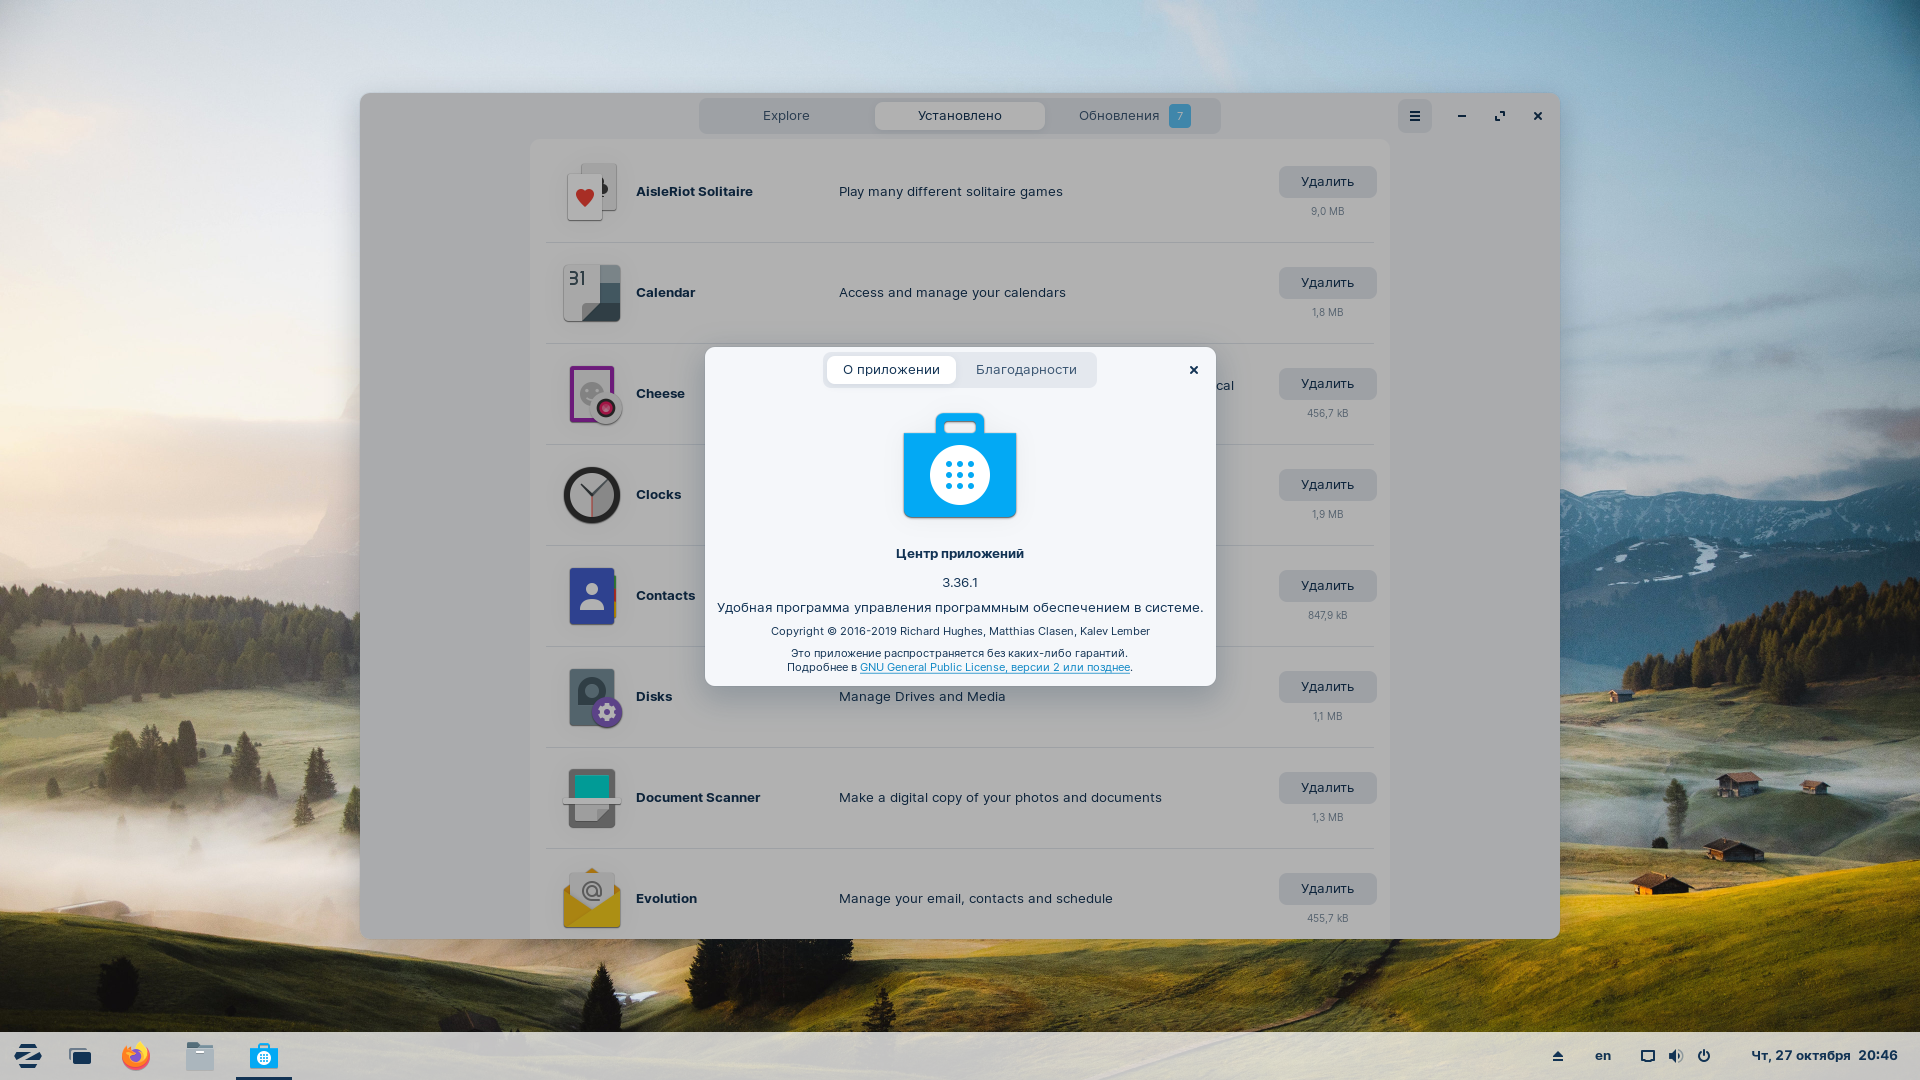Click the Clocks app icon
Viewport: 1920px width, 1080px height.
pos(591,495)
